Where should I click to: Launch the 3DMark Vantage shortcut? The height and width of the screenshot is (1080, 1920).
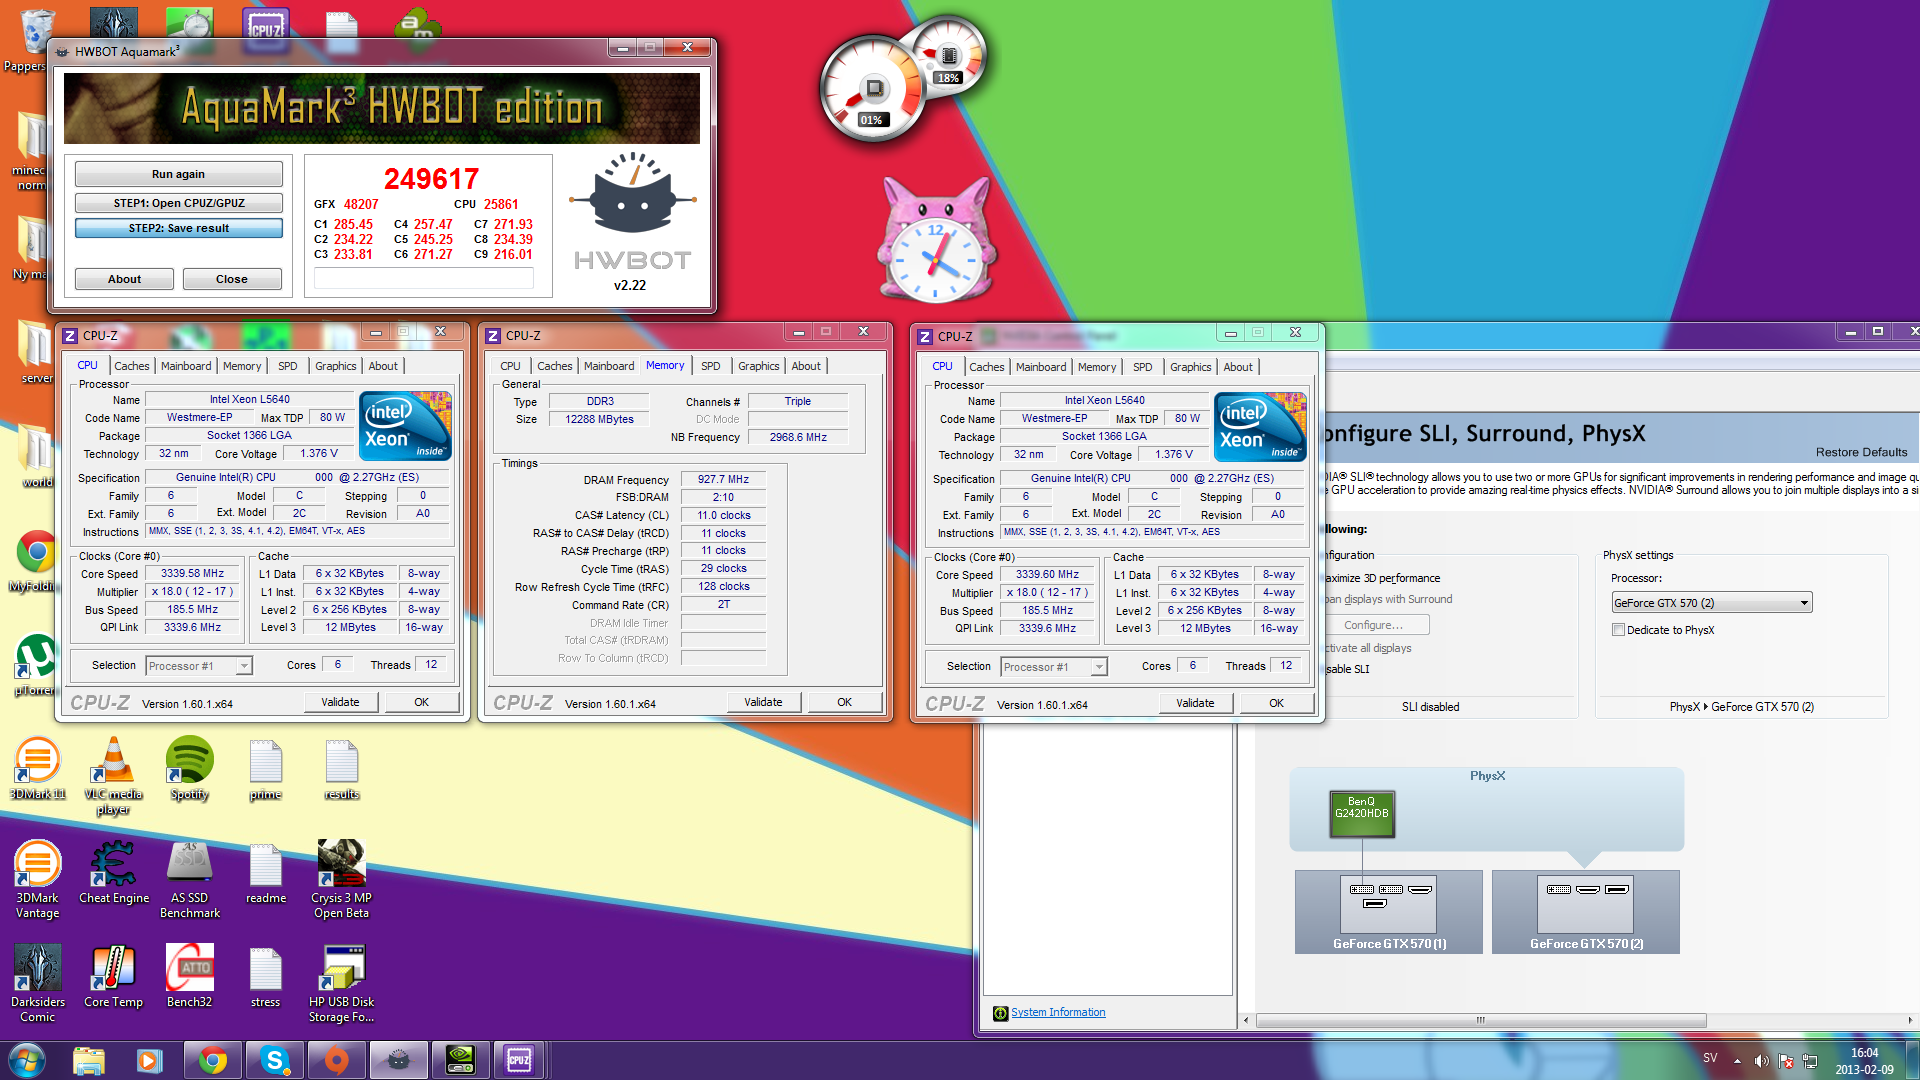coord(37,879)
